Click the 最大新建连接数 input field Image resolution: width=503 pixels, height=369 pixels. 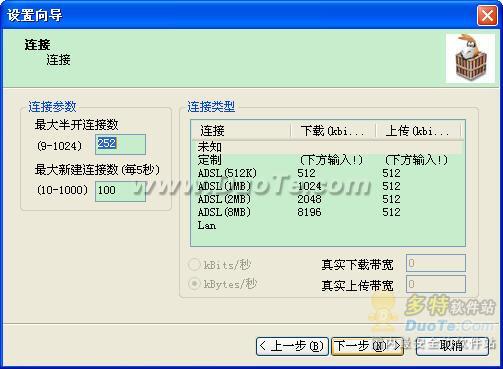[120, 191]
